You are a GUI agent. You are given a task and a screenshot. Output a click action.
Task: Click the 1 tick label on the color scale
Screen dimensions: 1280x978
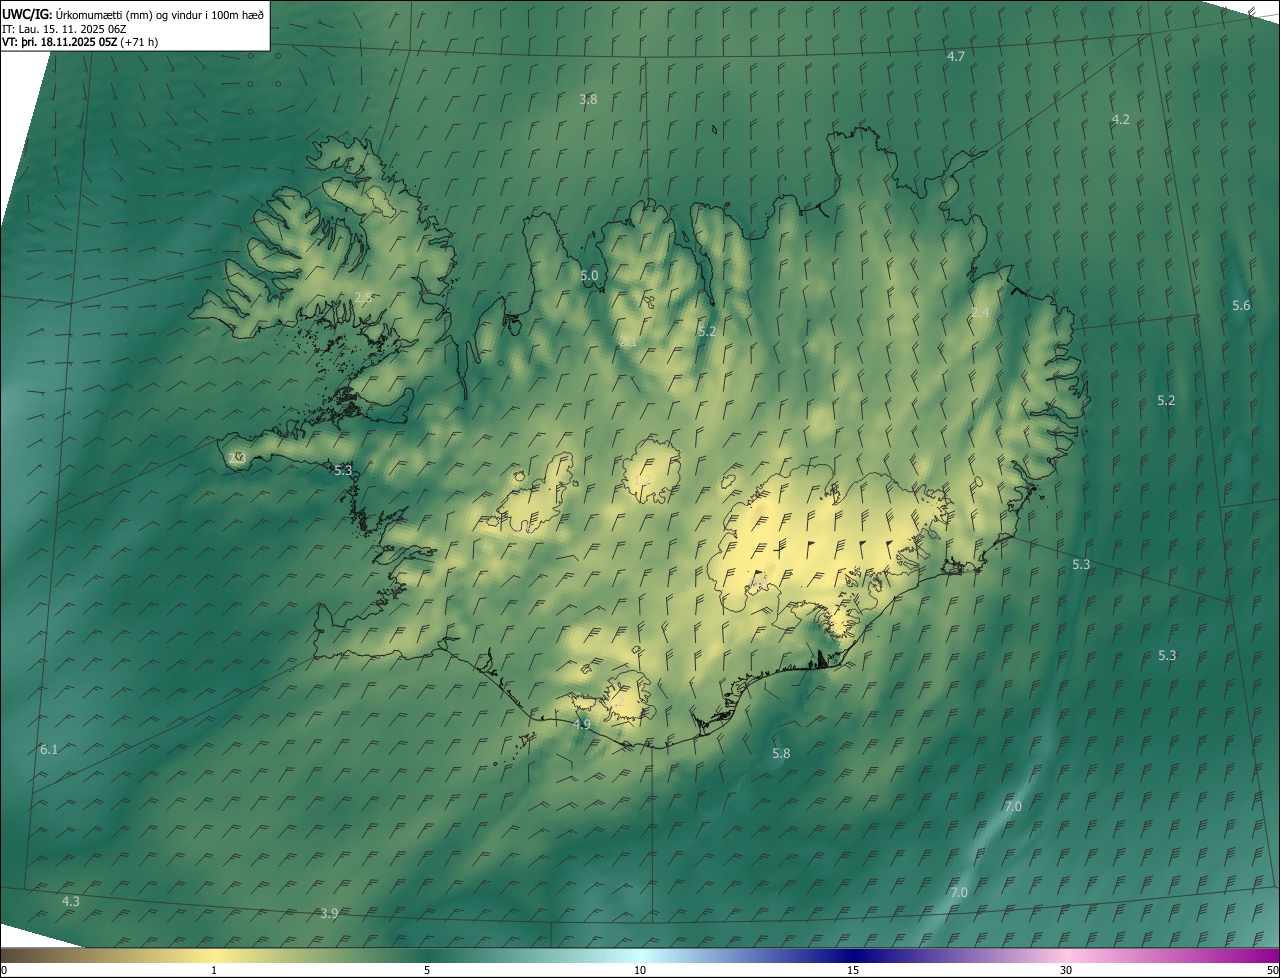click(x=214, y=970)
